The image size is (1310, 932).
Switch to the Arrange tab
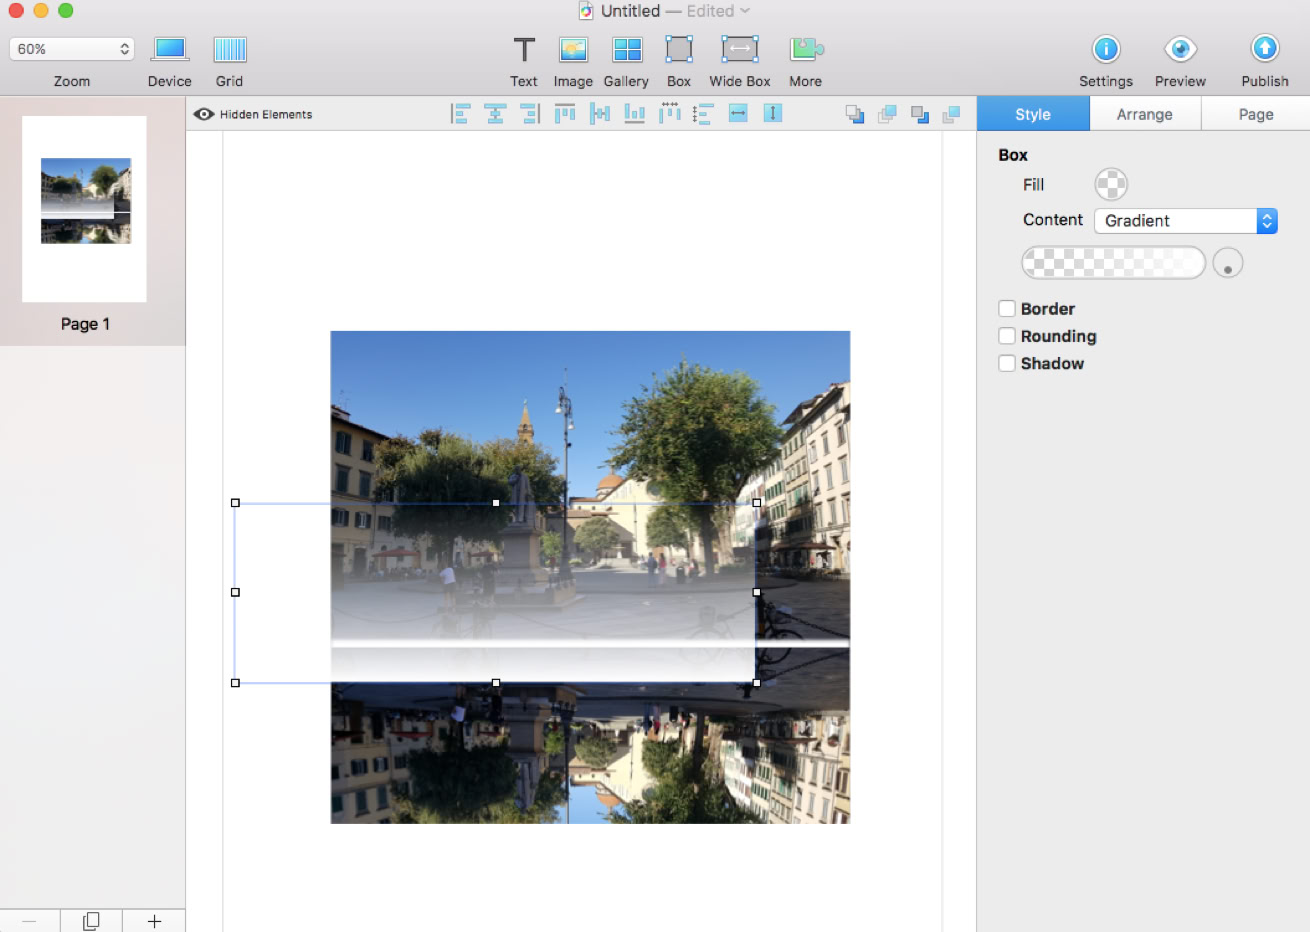coord(1144,114)
